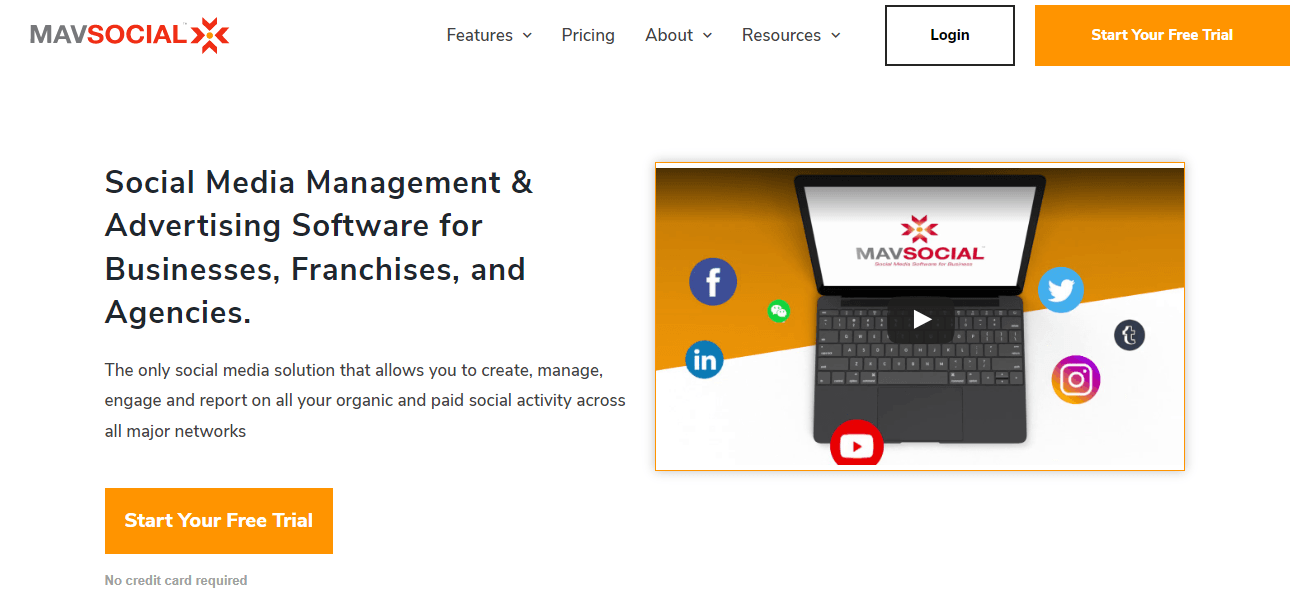
Task: Click the 'No credit card required' text
Action: click(176, 580)
